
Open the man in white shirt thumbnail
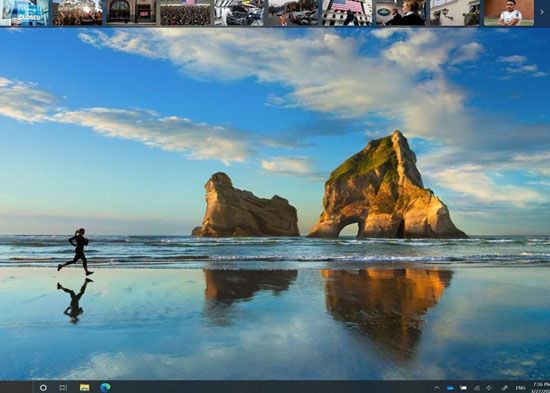tap(509, 13)
